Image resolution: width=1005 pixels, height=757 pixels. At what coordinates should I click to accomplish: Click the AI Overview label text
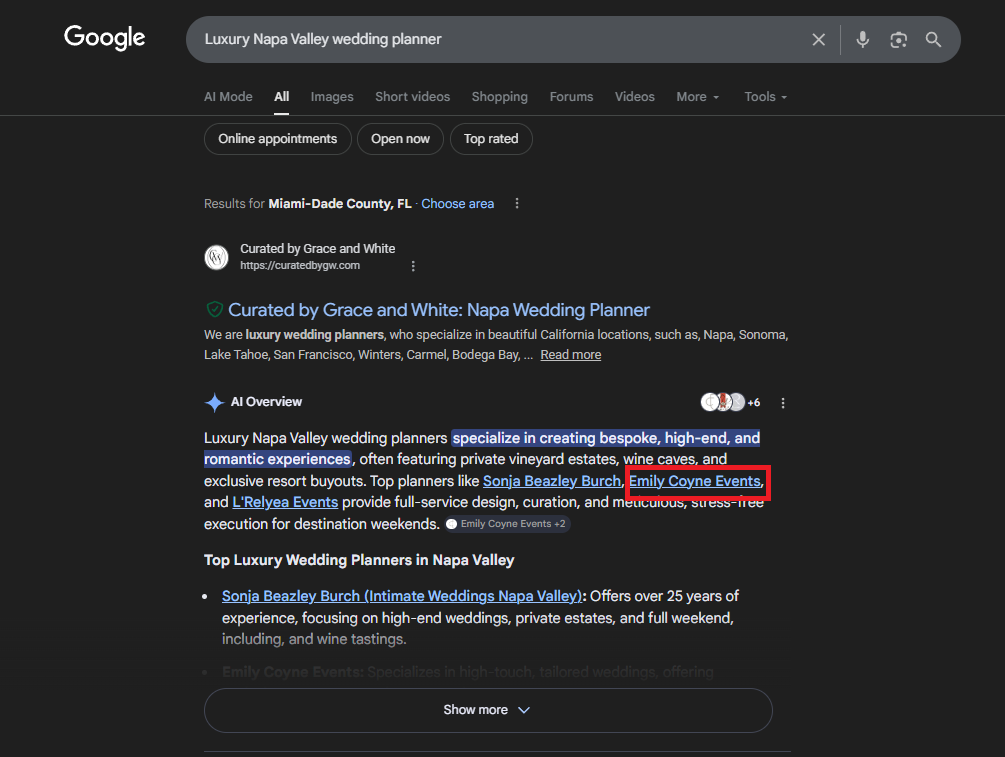(x=266, y=402)
